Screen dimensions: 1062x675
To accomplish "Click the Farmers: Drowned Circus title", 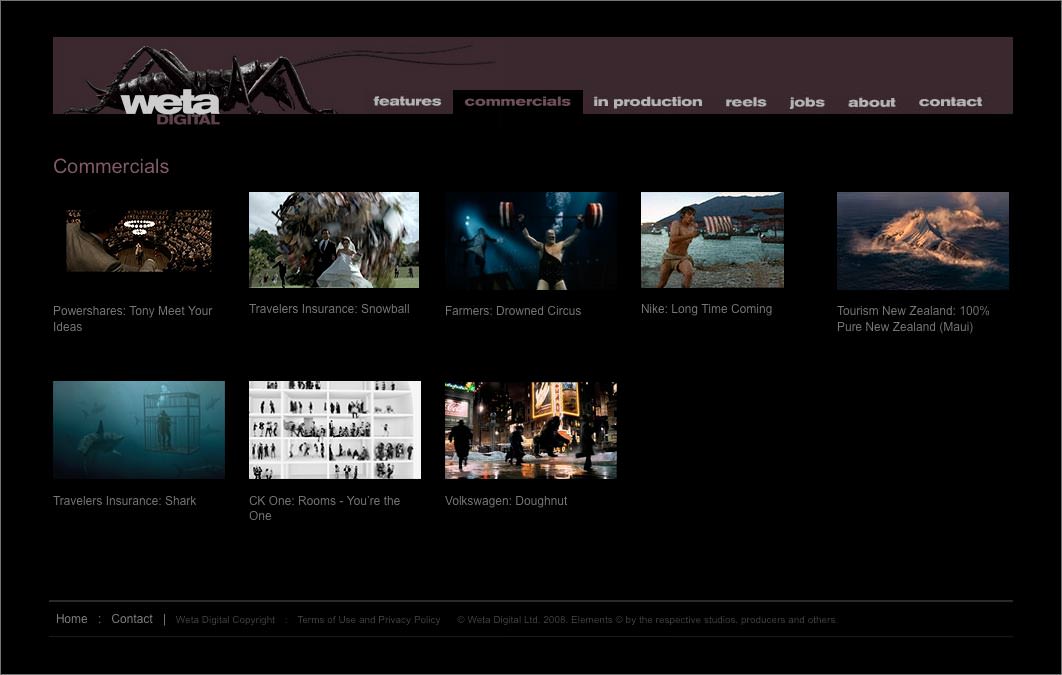I will (513, 311).
